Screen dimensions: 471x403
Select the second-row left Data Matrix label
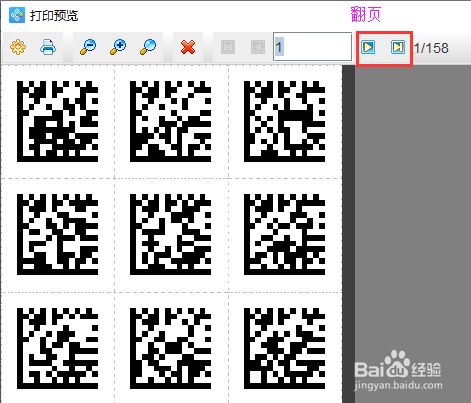coord(57,235)
